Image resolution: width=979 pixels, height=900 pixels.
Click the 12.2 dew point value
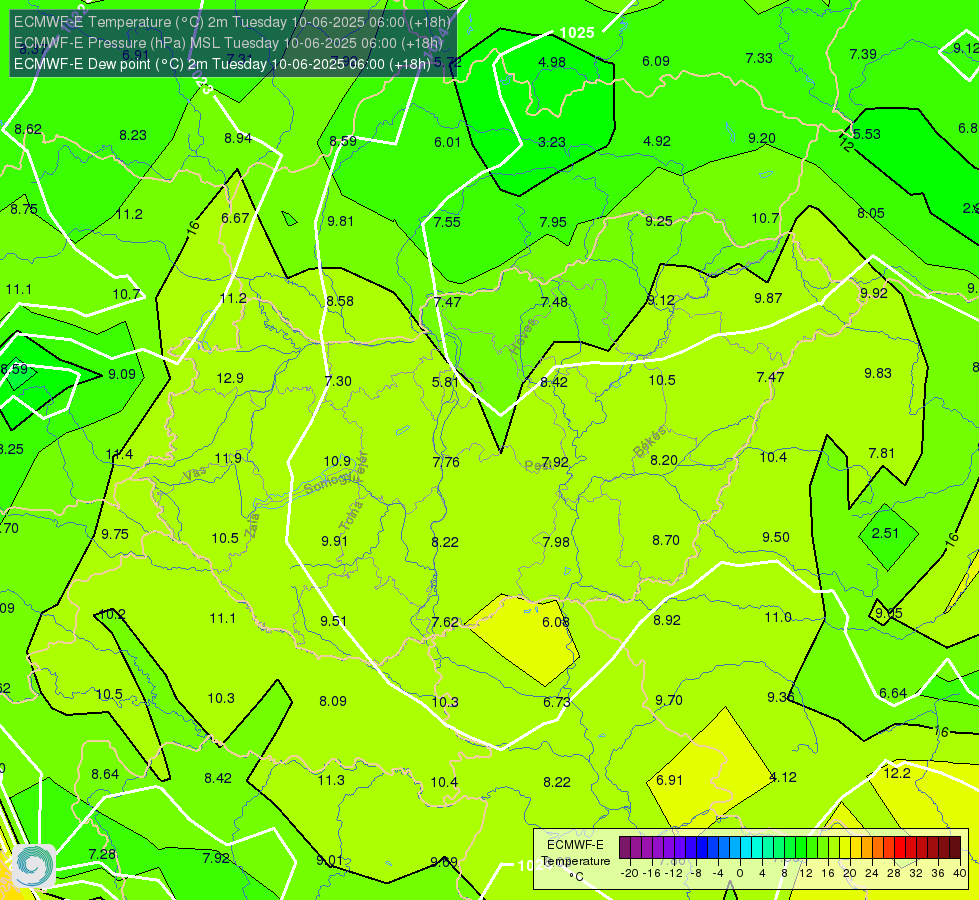pyautogui.click(x=897, y=773)
